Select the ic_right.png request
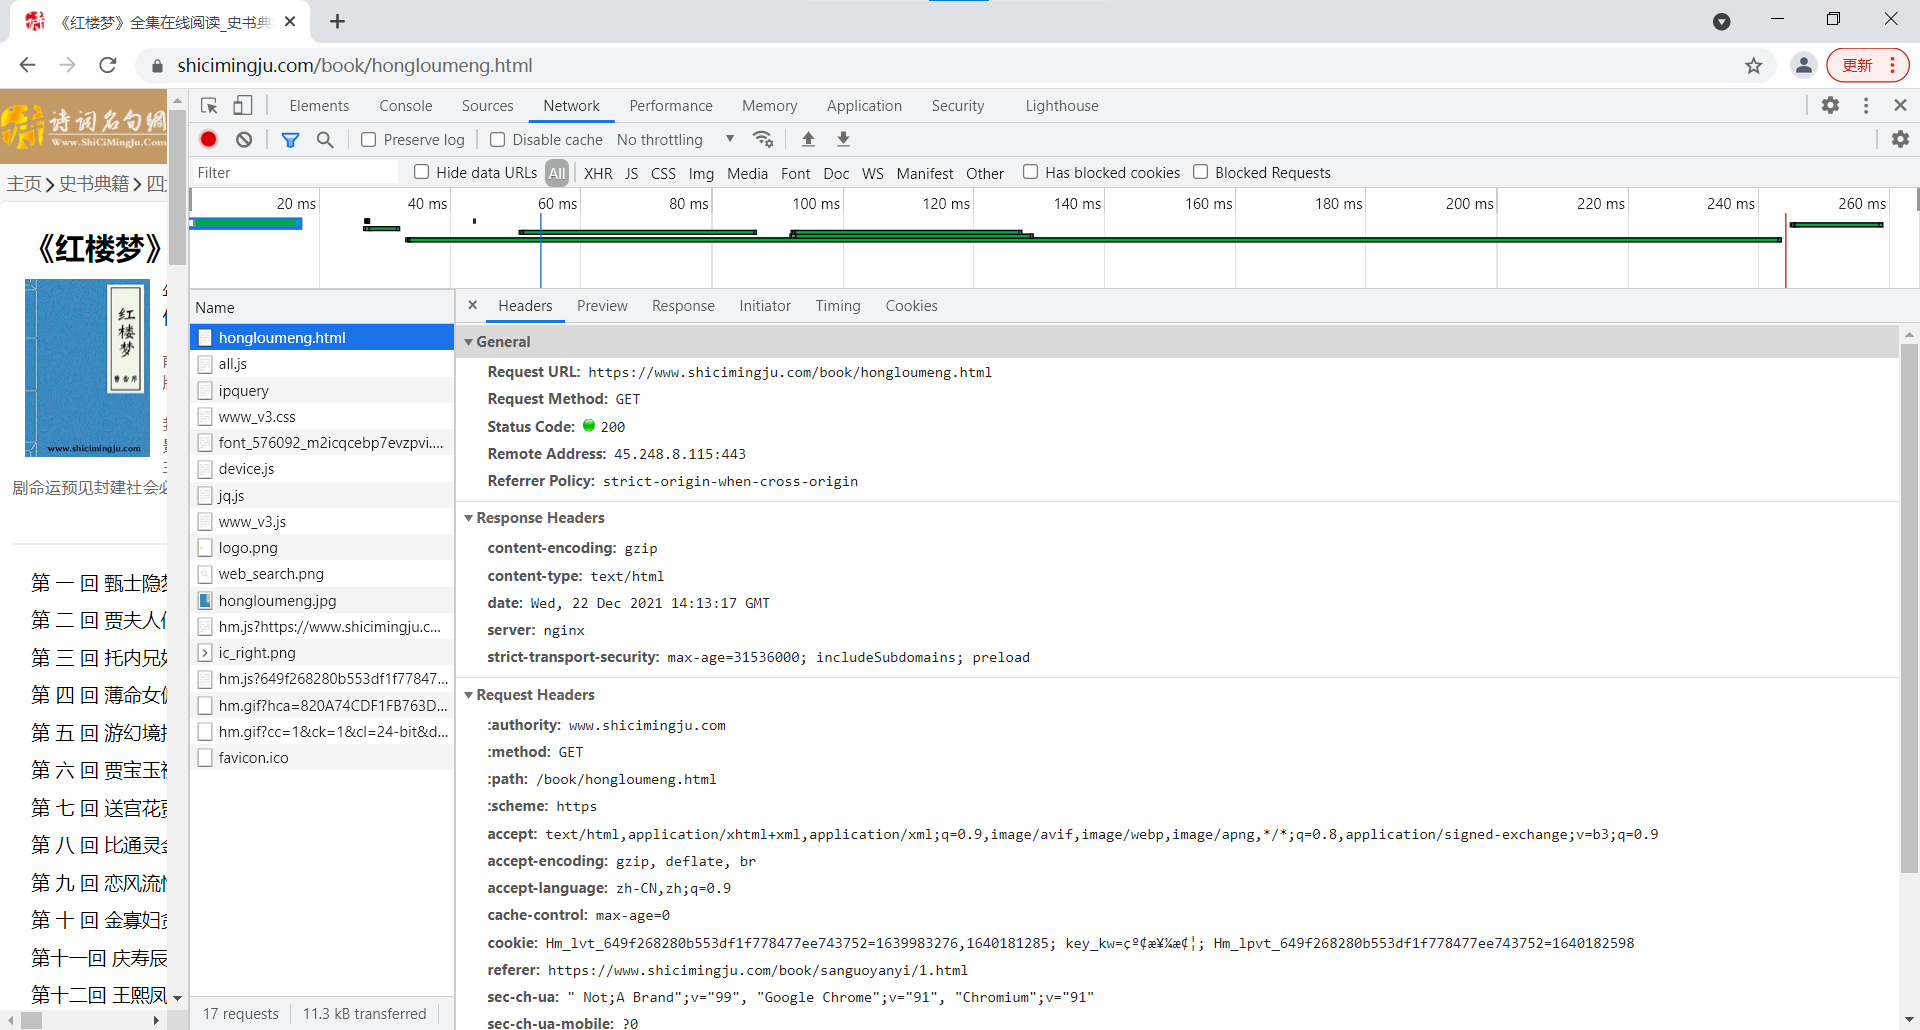Screen dimensions: 1920x1030 click(x=322, y=652)
